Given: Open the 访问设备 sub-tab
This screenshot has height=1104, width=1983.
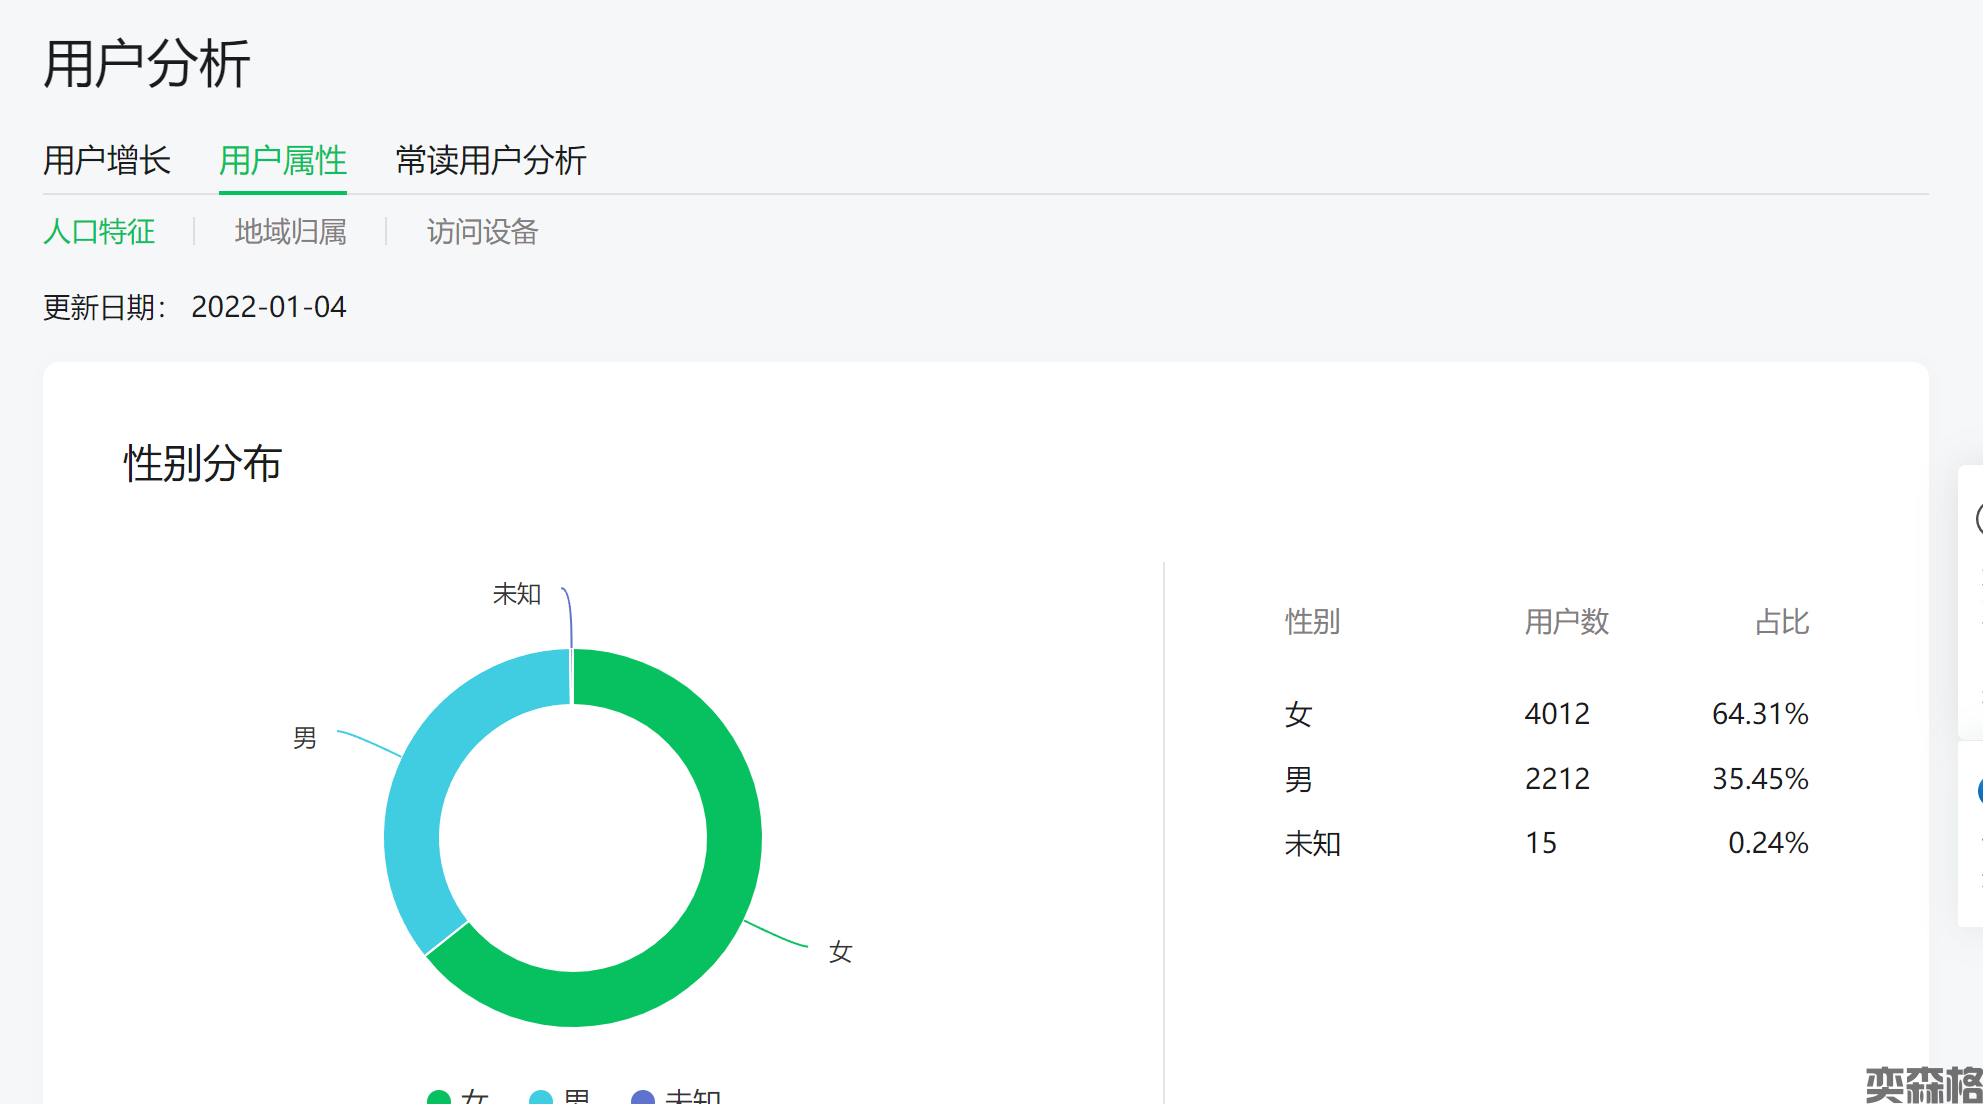Looking at the screenshot, I should click(482, 232).
